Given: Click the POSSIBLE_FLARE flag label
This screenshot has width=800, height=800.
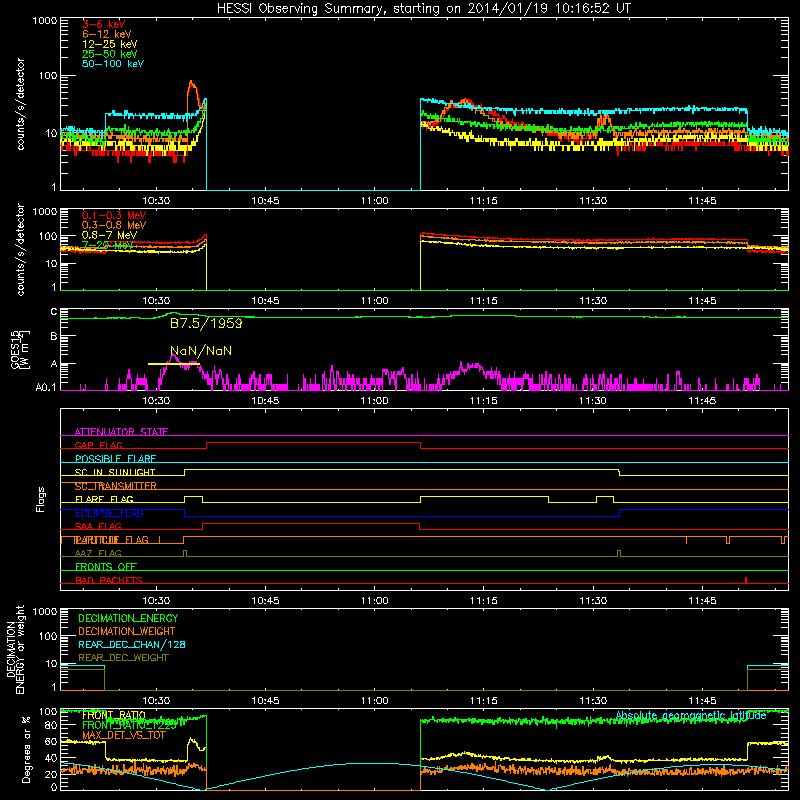Looking at the screenshot, I should coord(115,459).
